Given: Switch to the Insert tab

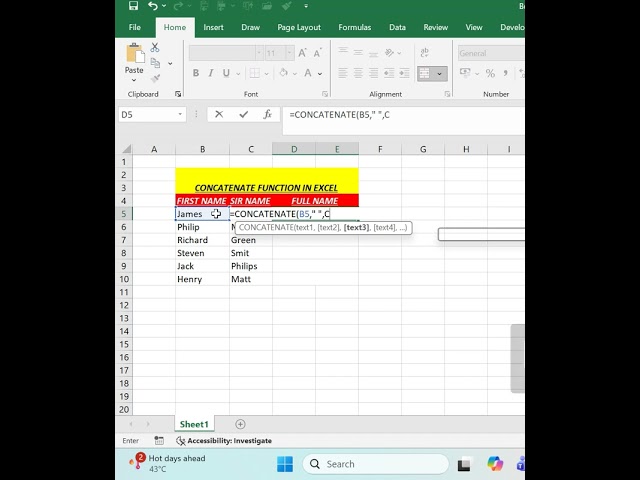Looking at the screenshot, I should click(213, 27).
